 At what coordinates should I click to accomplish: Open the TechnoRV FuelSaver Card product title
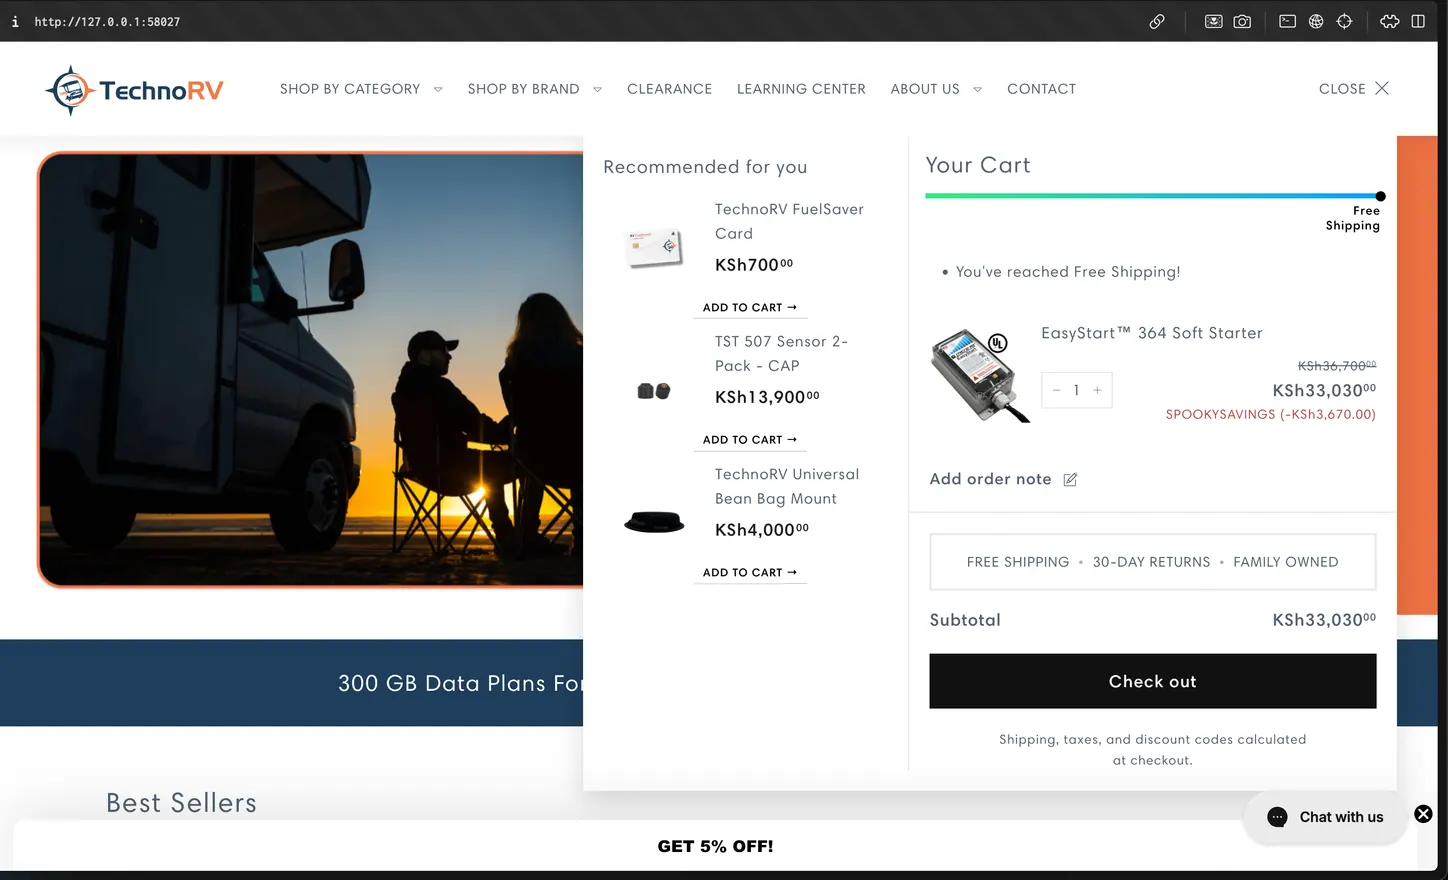[790, 221]
